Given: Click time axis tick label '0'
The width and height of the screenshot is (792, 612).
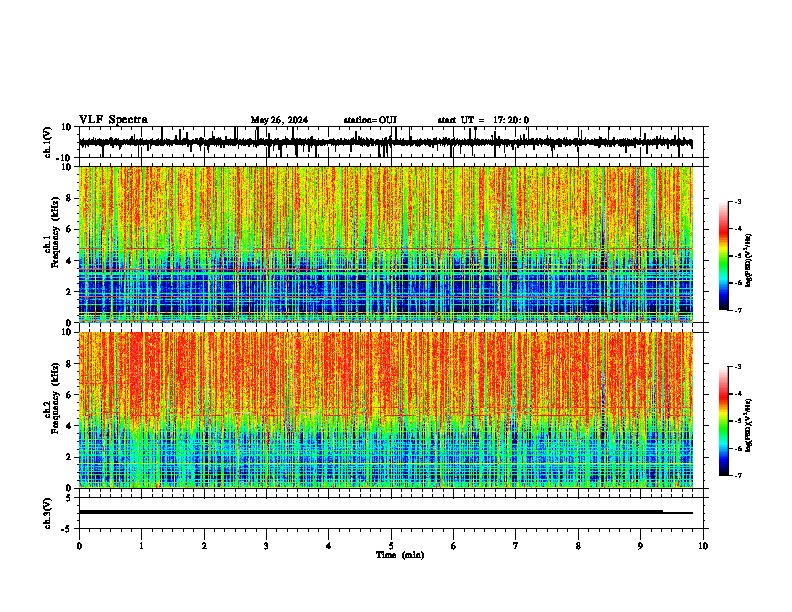Looking at the screenshot, I should tap(79, 546).
